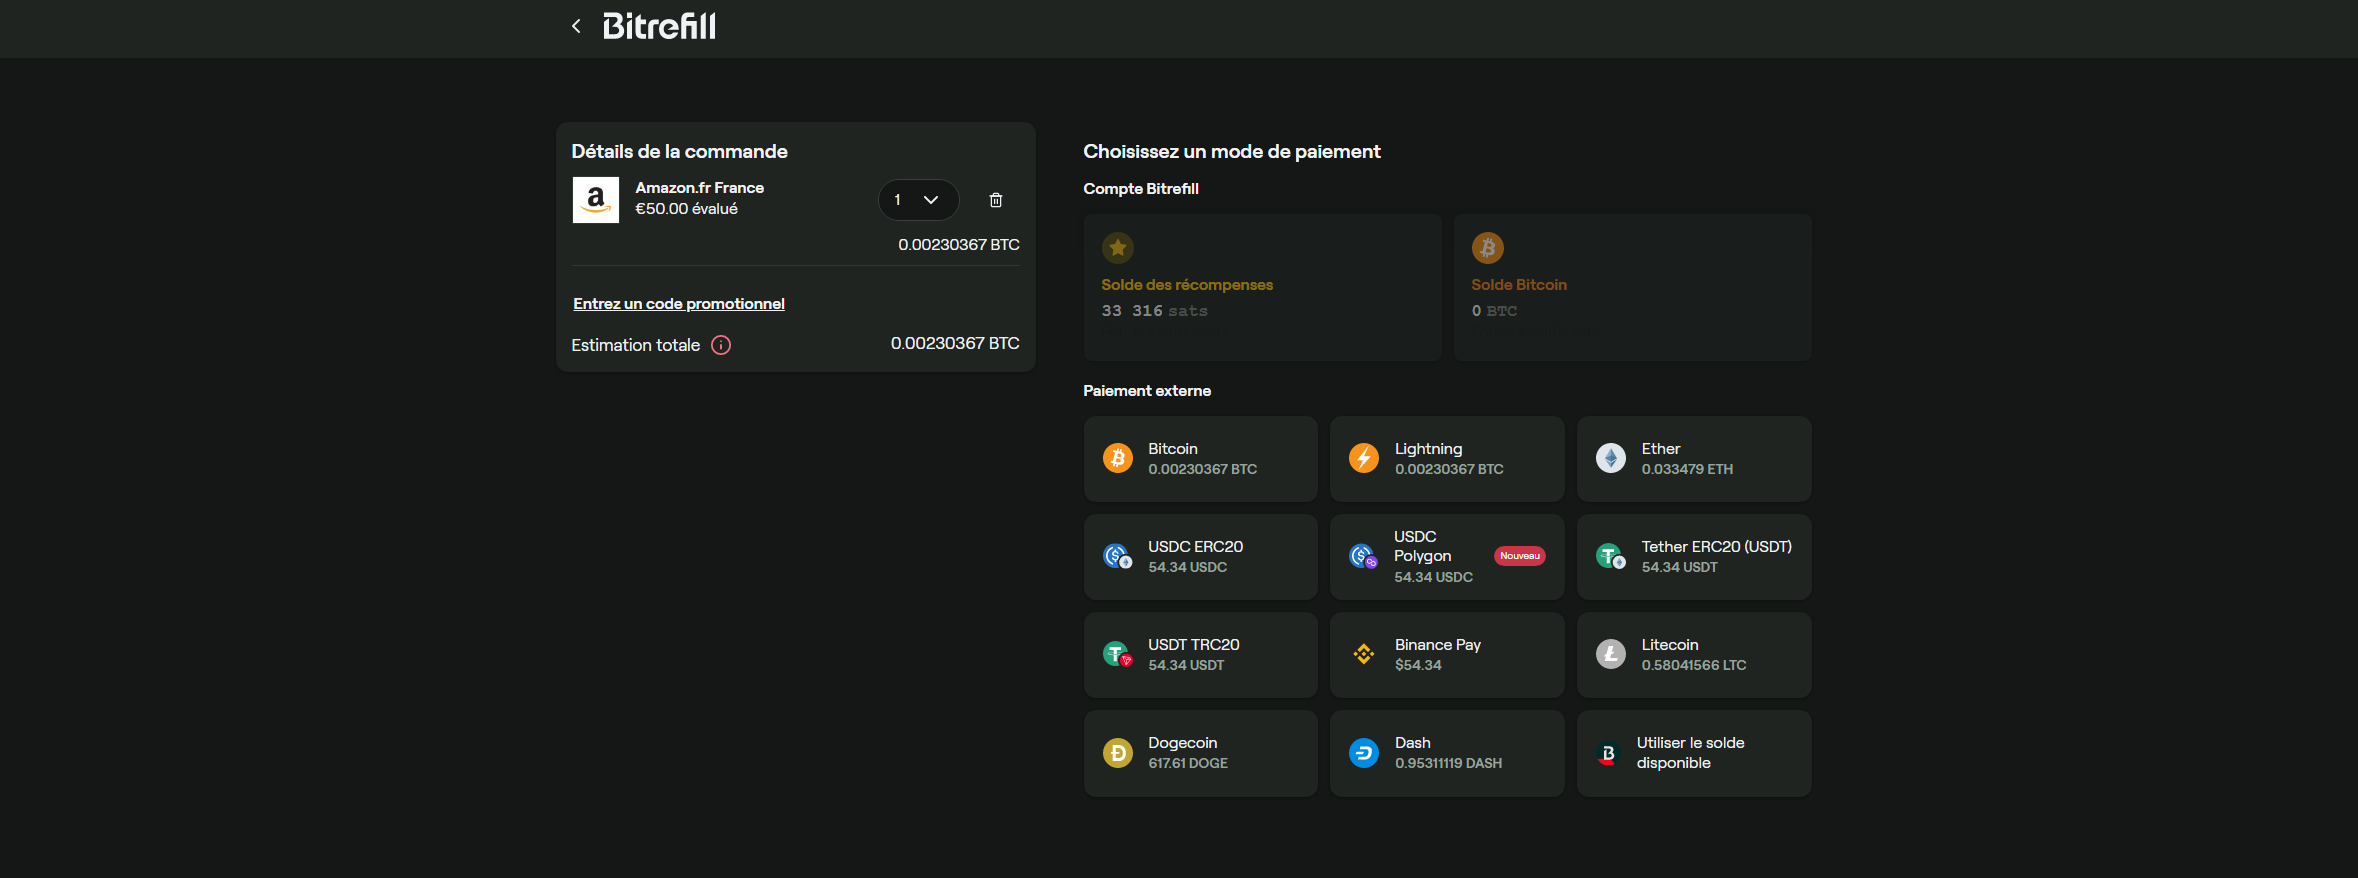The height and width of the screenshot is (878, 2358).
Task: Click the Bitrefill balance B icon
Action: coord(1608,754)
